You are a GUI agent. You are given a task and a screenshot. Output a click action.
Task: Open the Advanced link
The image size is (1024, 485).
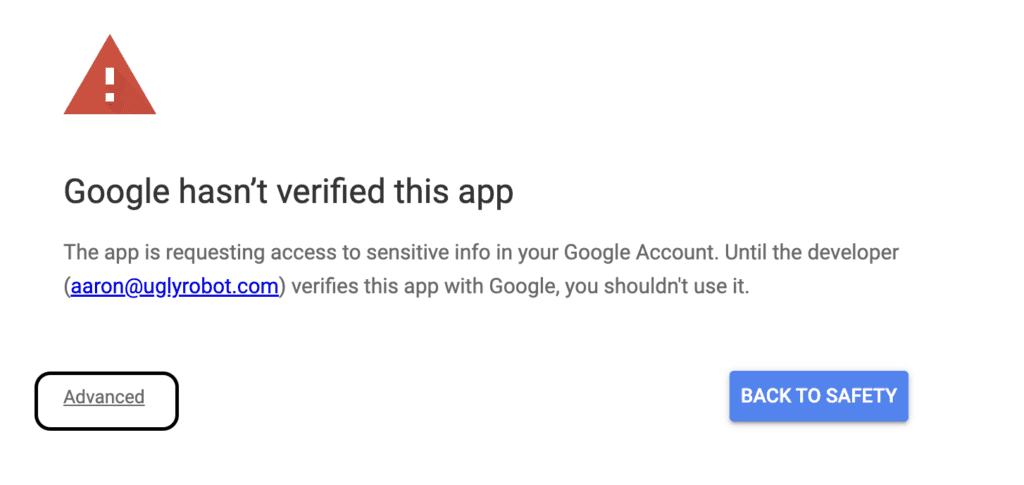point(104,397)
